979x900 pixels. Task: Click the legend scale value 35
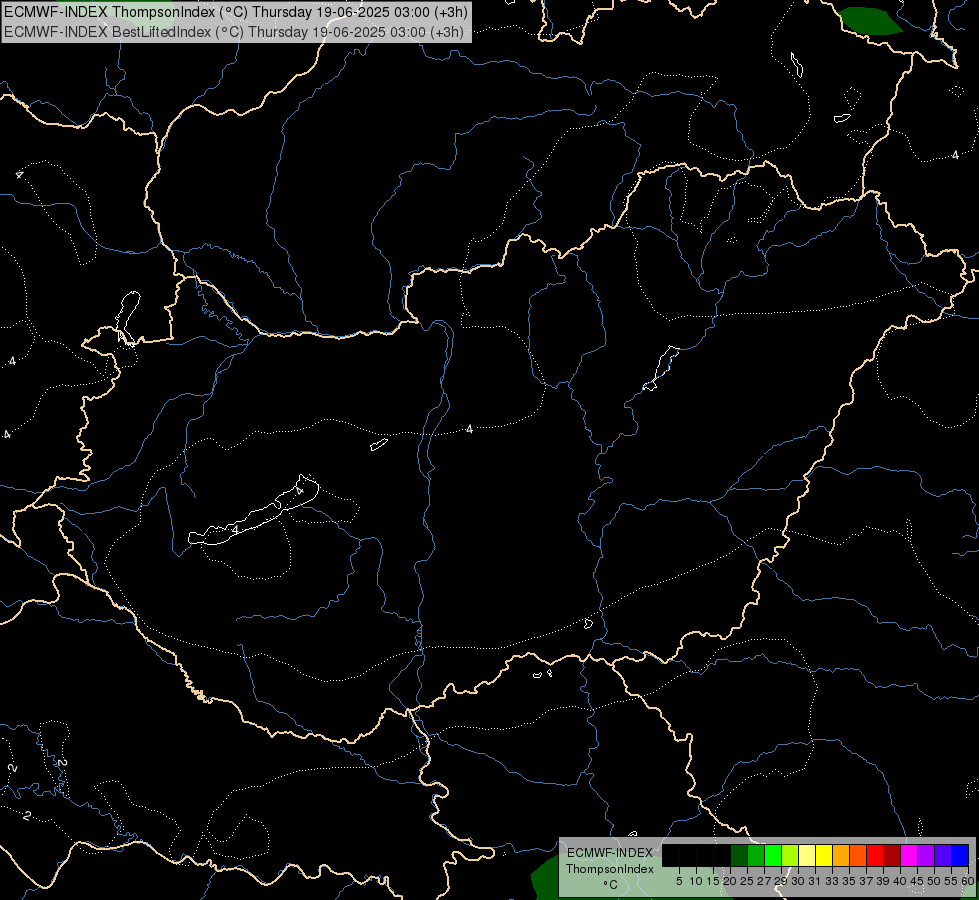tap(849, 881)
